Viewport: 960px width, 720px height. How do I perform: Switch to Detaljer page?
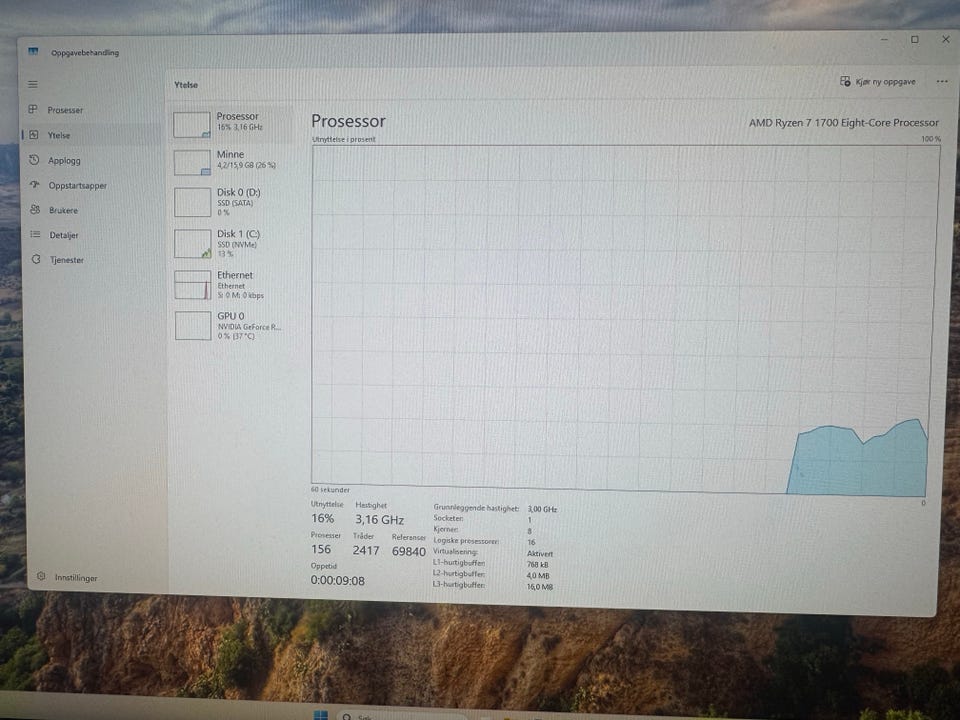point(92,235)
